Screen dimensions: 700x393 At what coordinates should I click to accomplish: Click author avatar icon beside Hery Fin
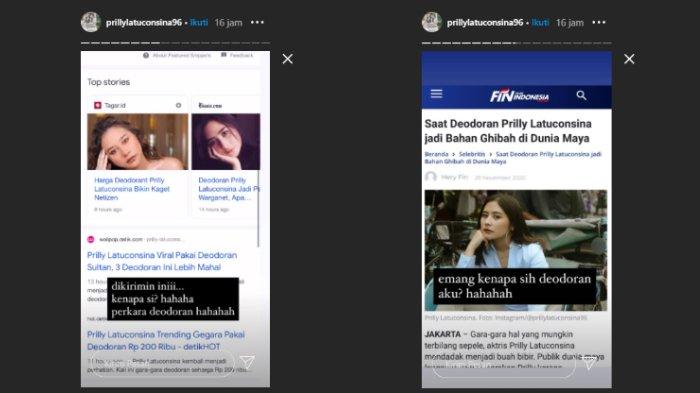(x=431, y=177)
